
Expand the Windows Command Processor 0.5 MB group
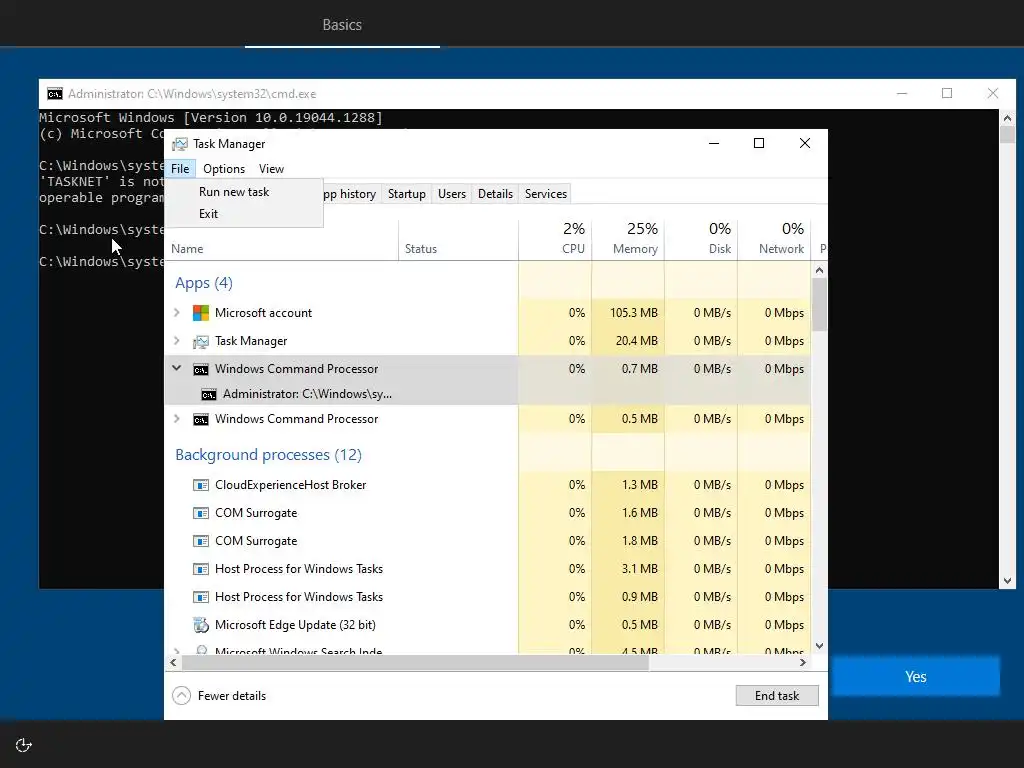[176, 419]
